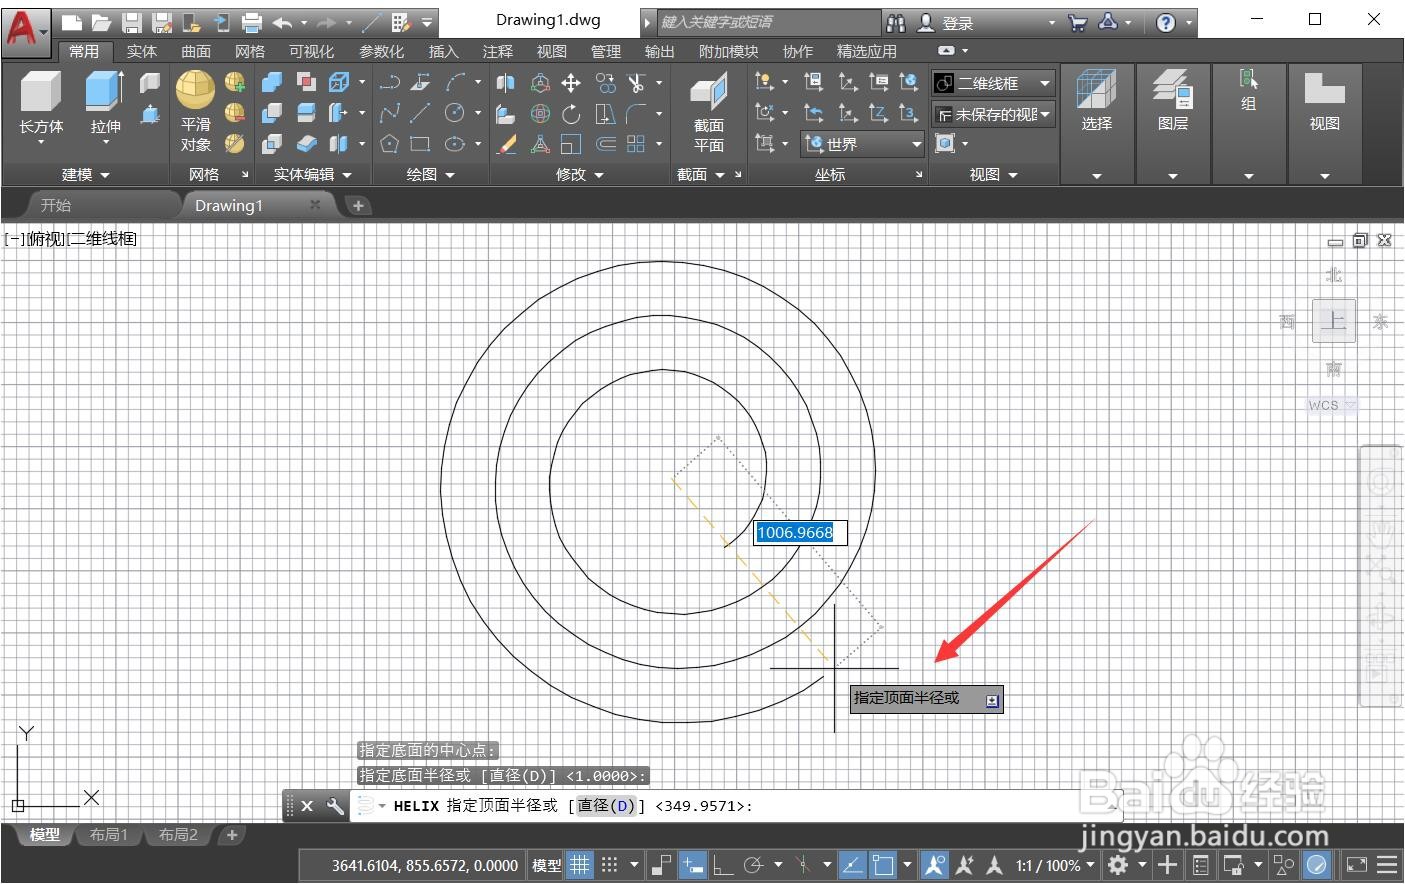Screen dimensions: 1405x884
Task: Toggle ortho mode in status bar
Action: tap(723, 865)
